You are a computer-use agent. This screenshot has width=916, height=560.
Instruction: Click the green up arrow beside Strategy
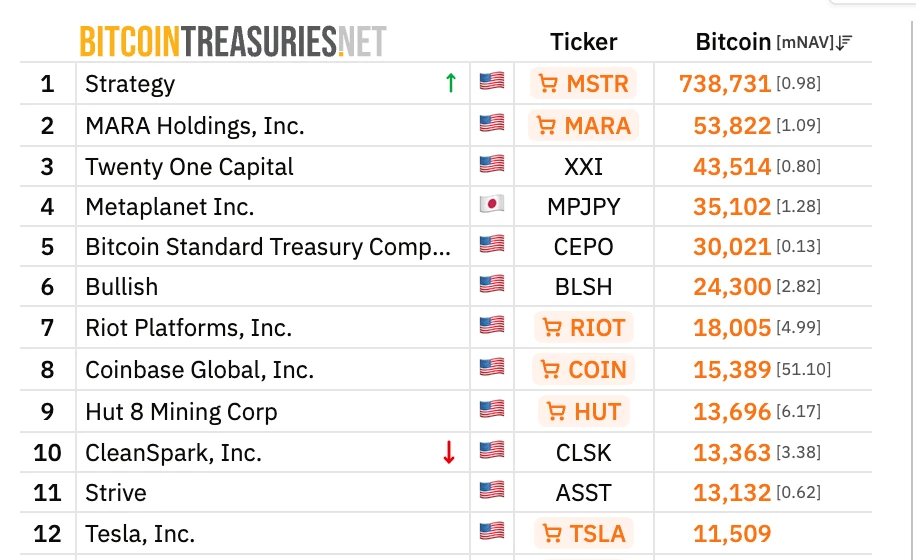450,83
